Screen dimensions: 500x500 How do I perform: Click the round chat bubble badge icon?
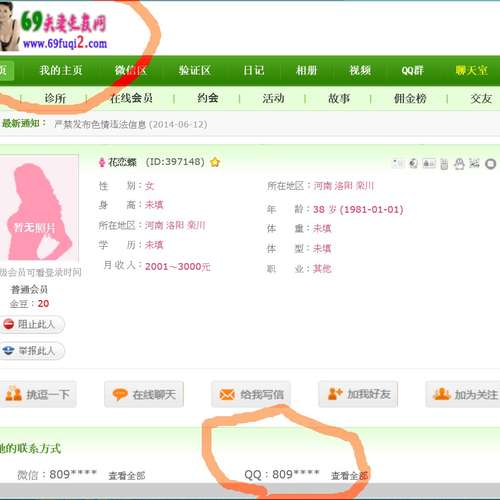(x=490, y=164)
